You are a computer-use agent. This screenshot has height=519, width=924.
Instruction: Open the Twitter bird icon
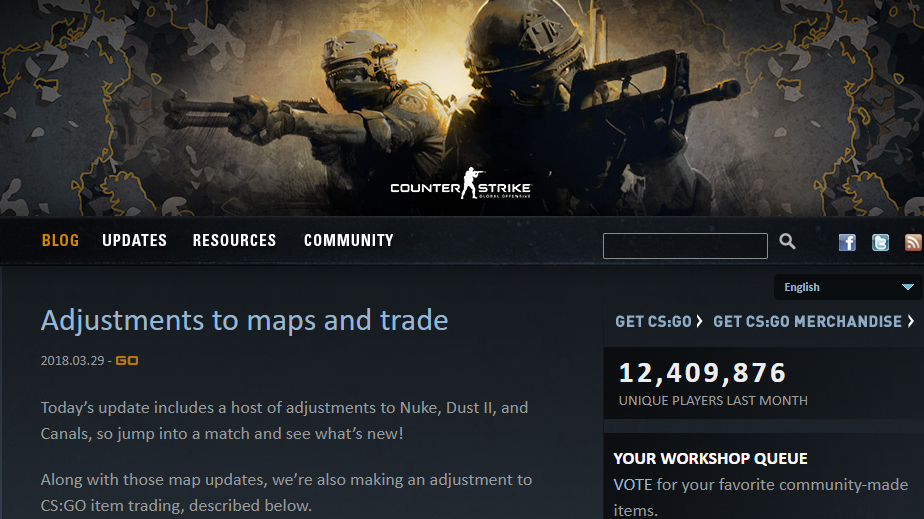coord(880,242)
